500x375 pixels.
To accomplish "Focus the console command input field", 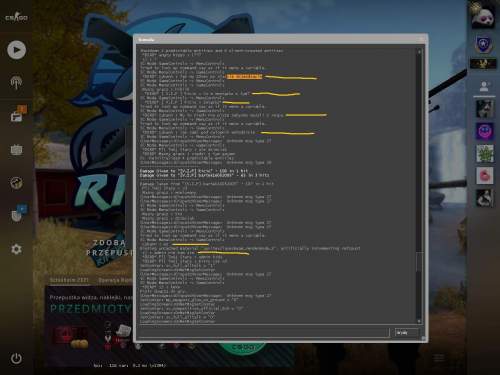I will (264, 332).
